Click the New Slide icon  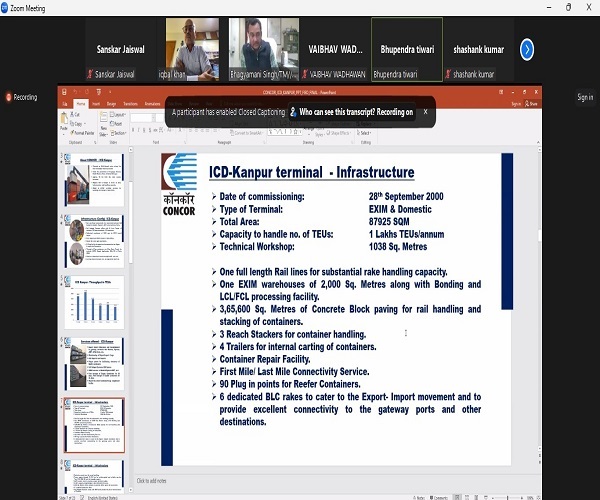103,117
